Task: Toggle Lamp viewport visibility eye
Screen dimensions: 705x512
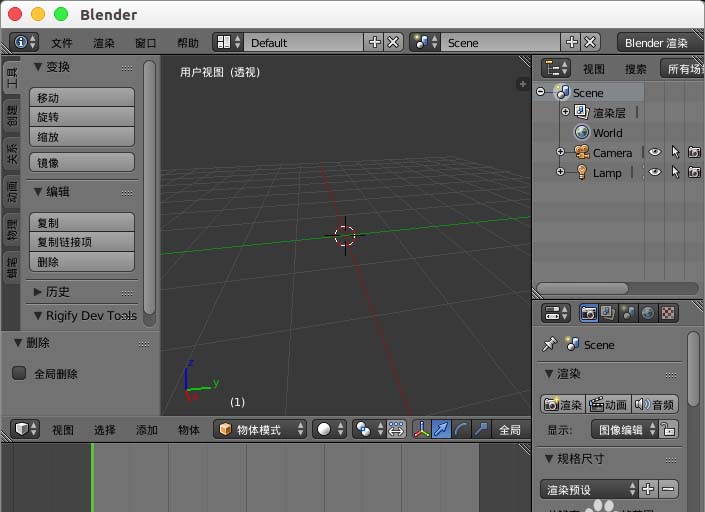Action: click(x=655, y=172)
